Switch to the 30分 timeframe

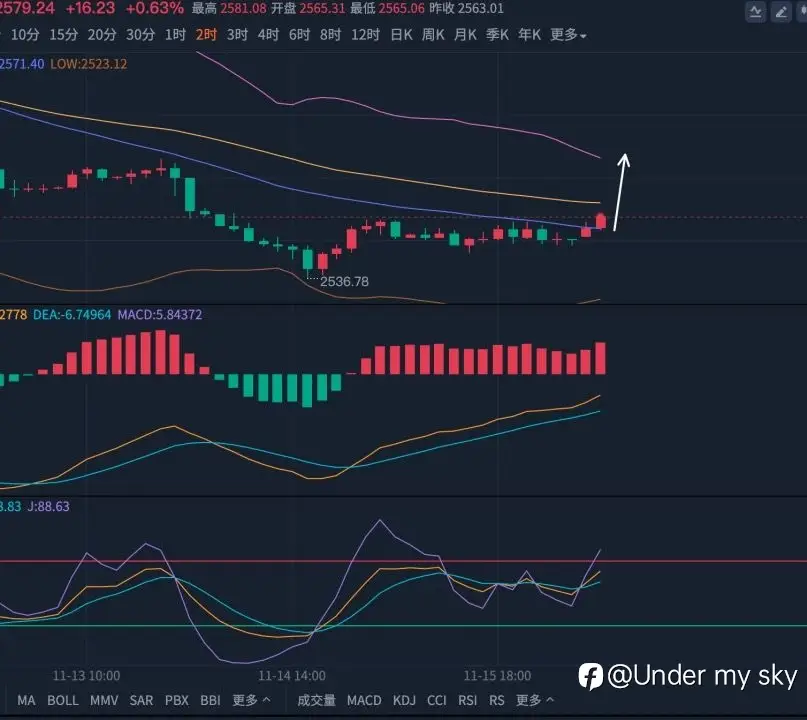[x=141, y=35]
